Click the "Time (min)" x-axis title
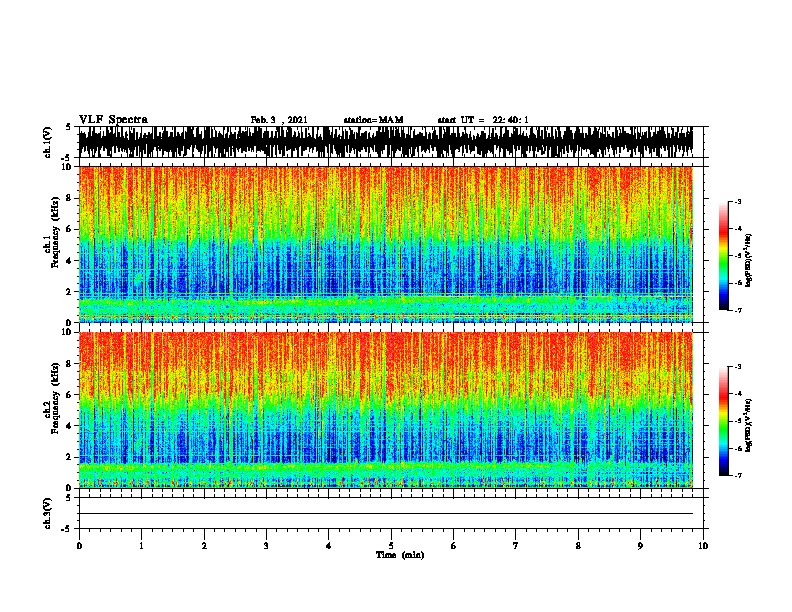792x612 pixels. (400, 555)
